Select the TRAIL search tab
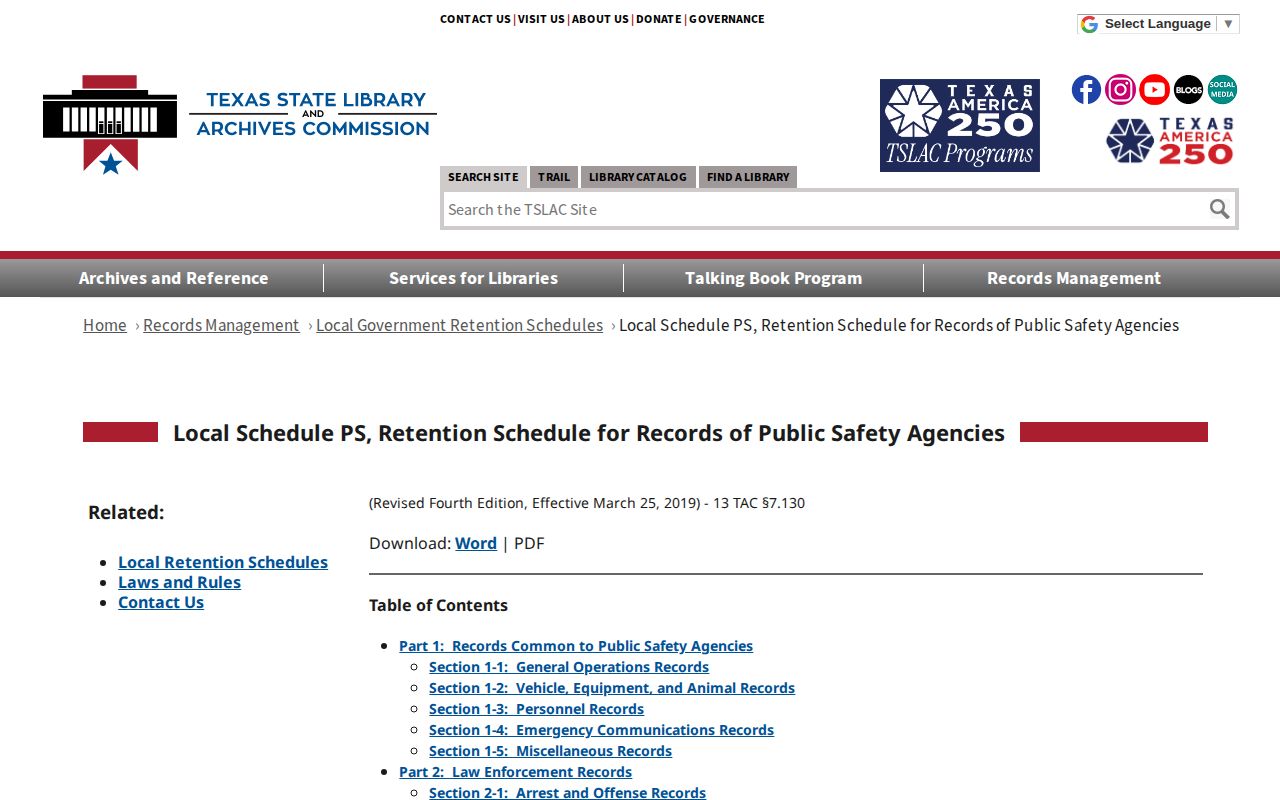 click(554, 177)
